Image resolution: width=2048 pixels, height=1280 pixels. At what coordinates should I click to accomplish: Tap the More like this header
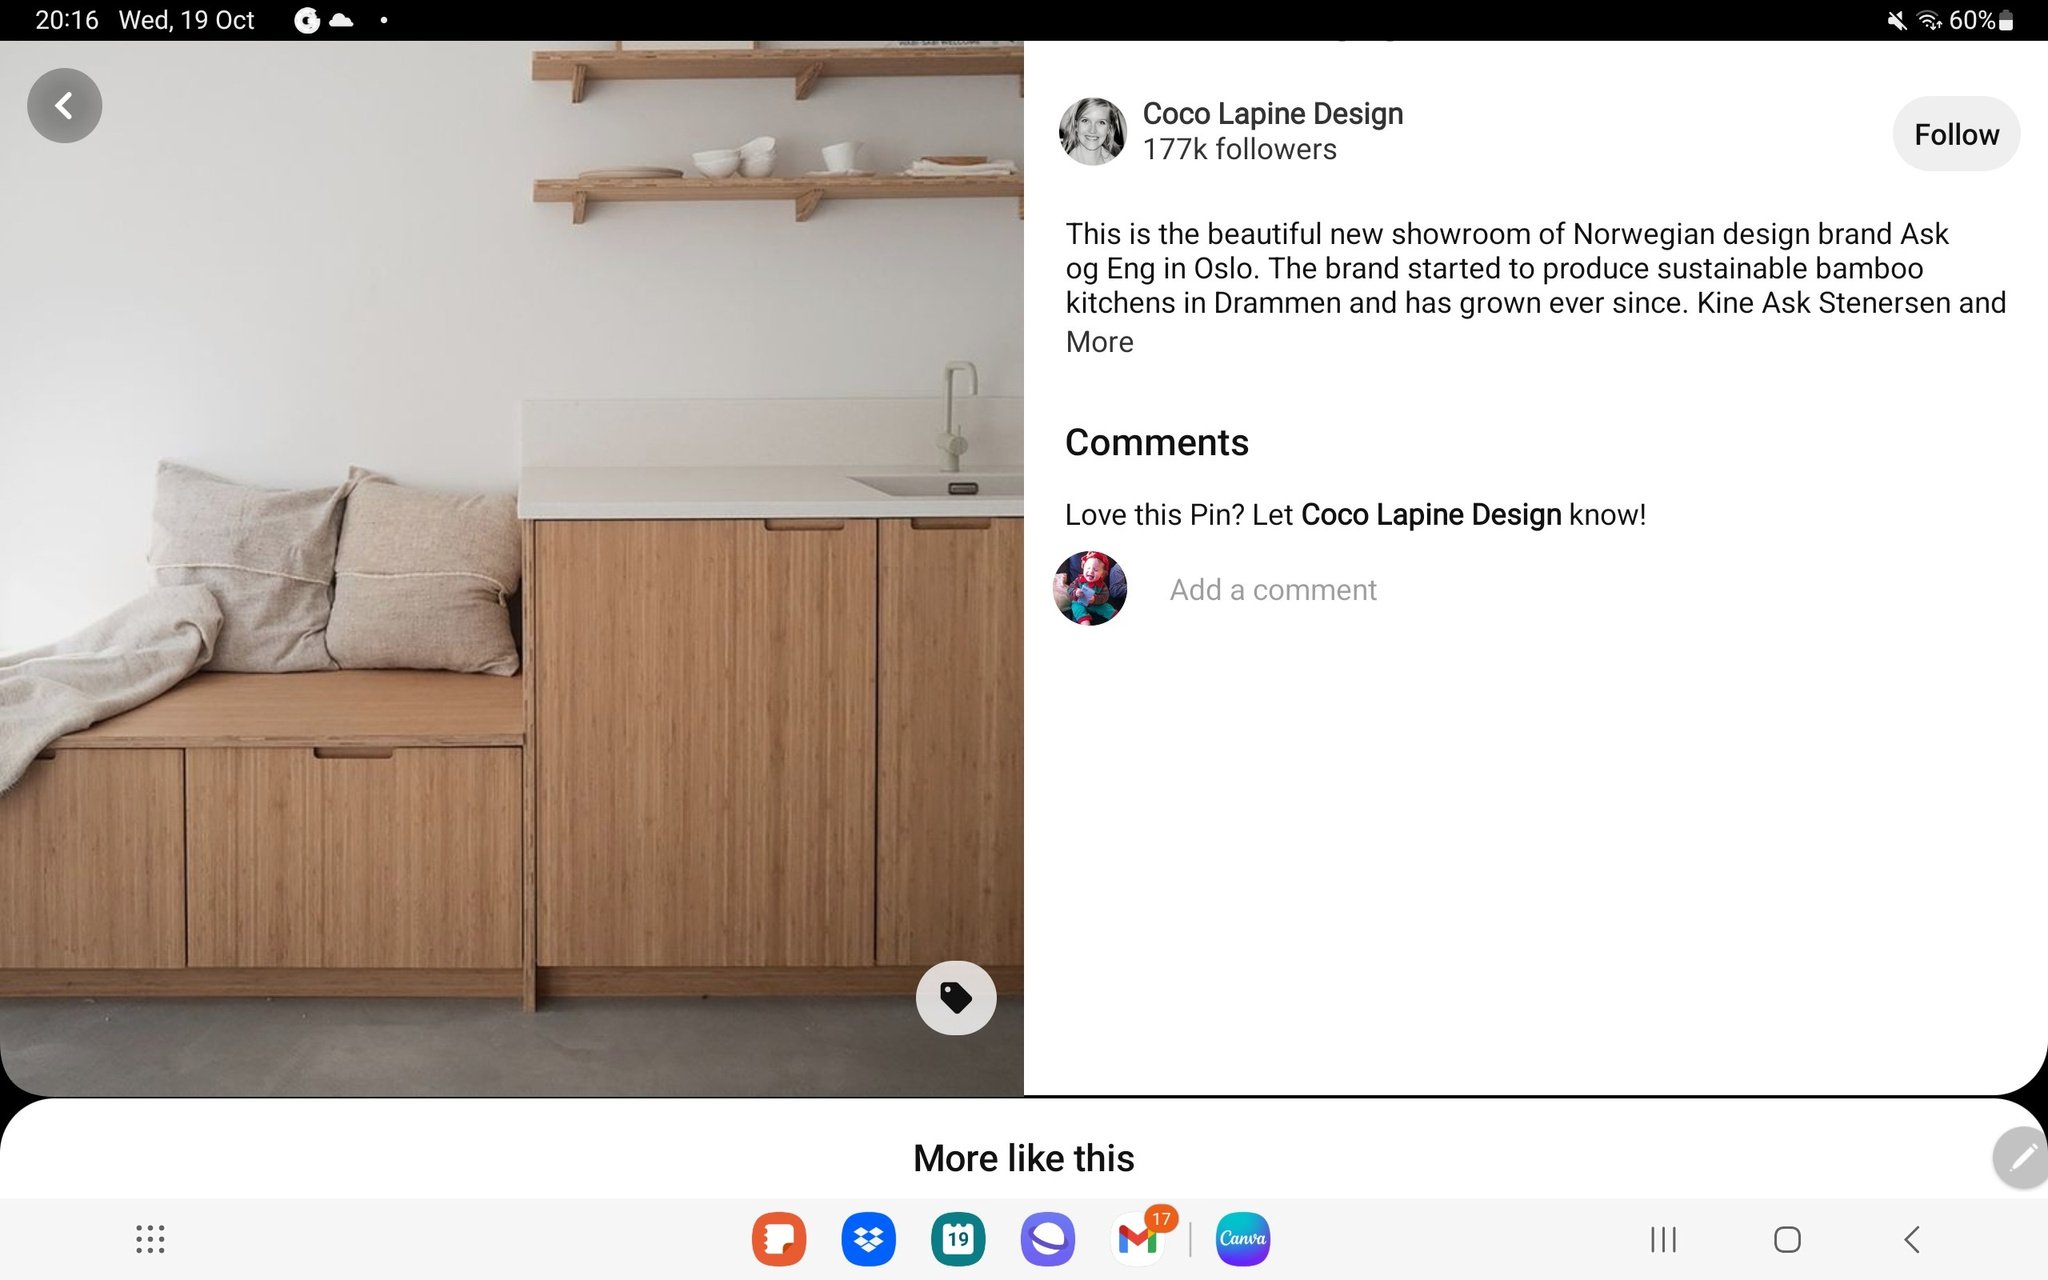point(1023,1158)
